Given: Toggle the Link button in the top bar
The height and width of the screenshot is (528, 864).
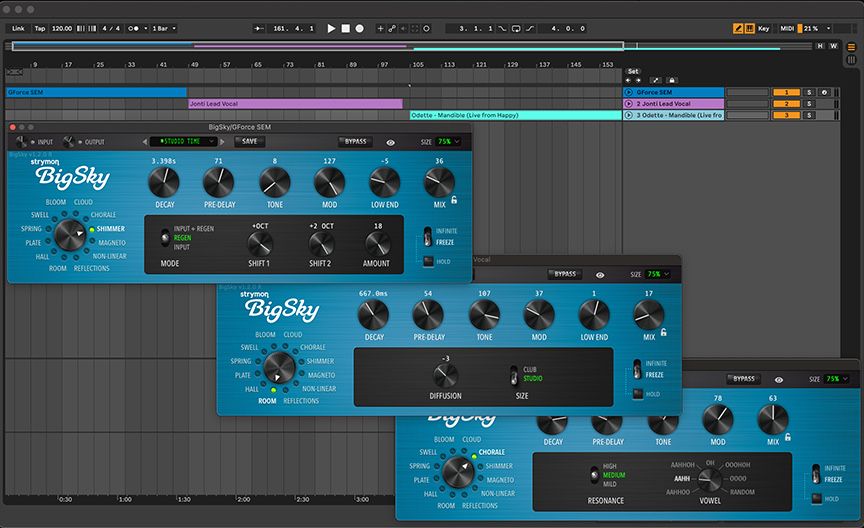Looking at the screenshot, I should pyautogui.click(x=18, y=28).
